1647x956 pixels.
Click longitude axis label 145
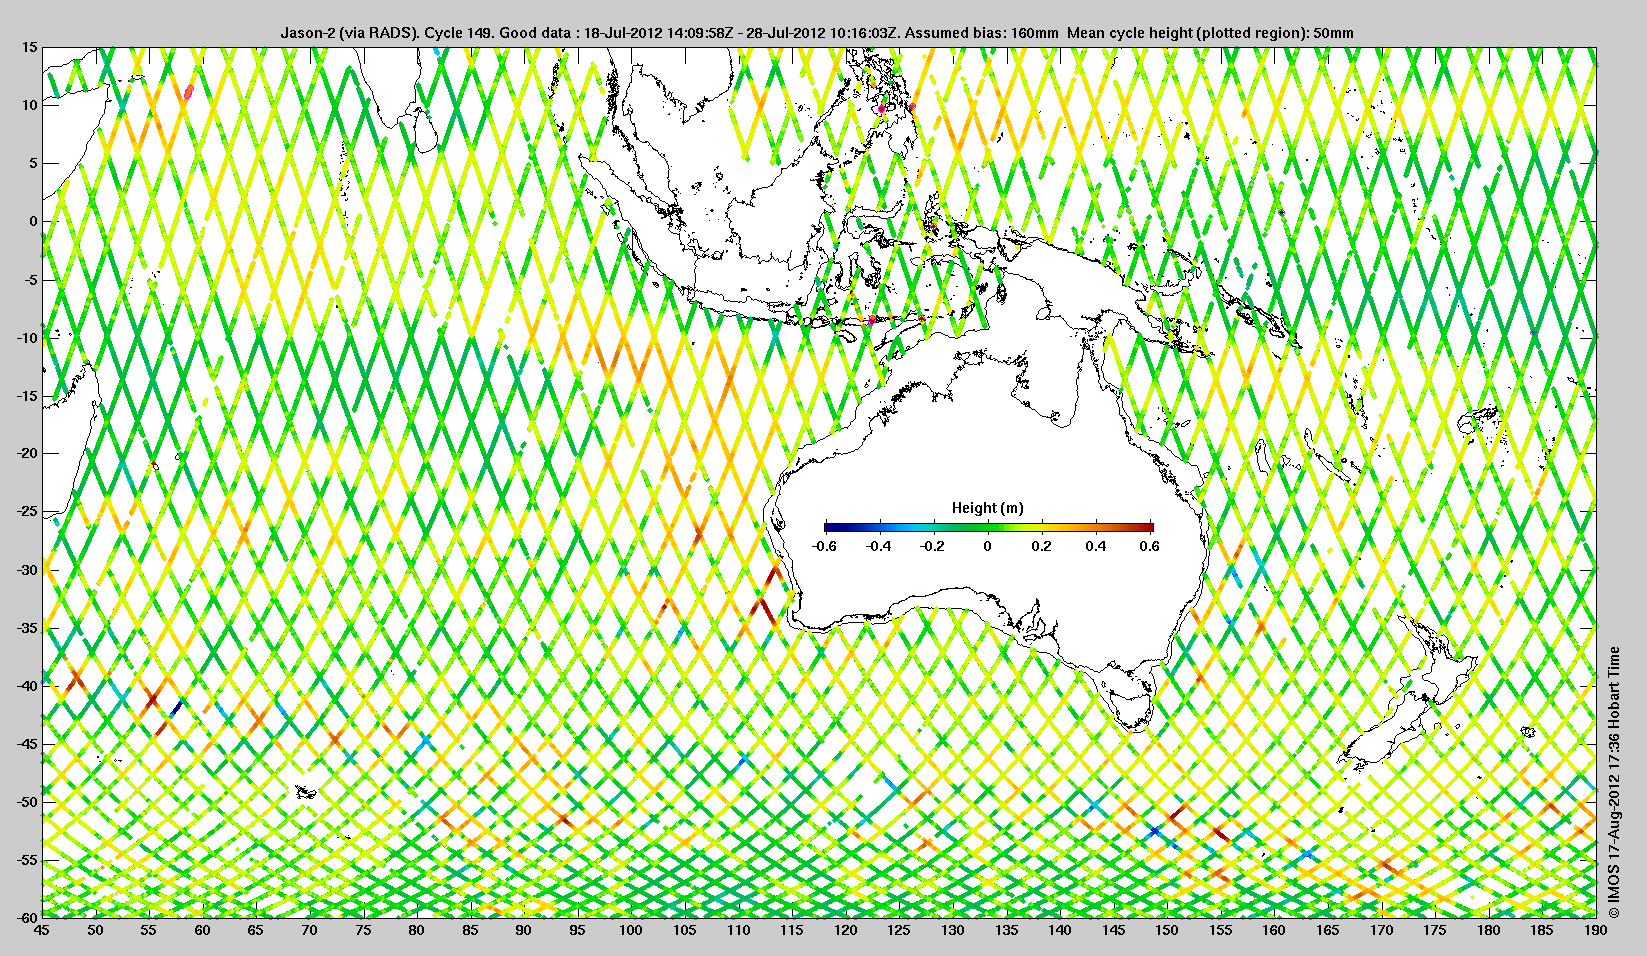[x=1113, y=931]
